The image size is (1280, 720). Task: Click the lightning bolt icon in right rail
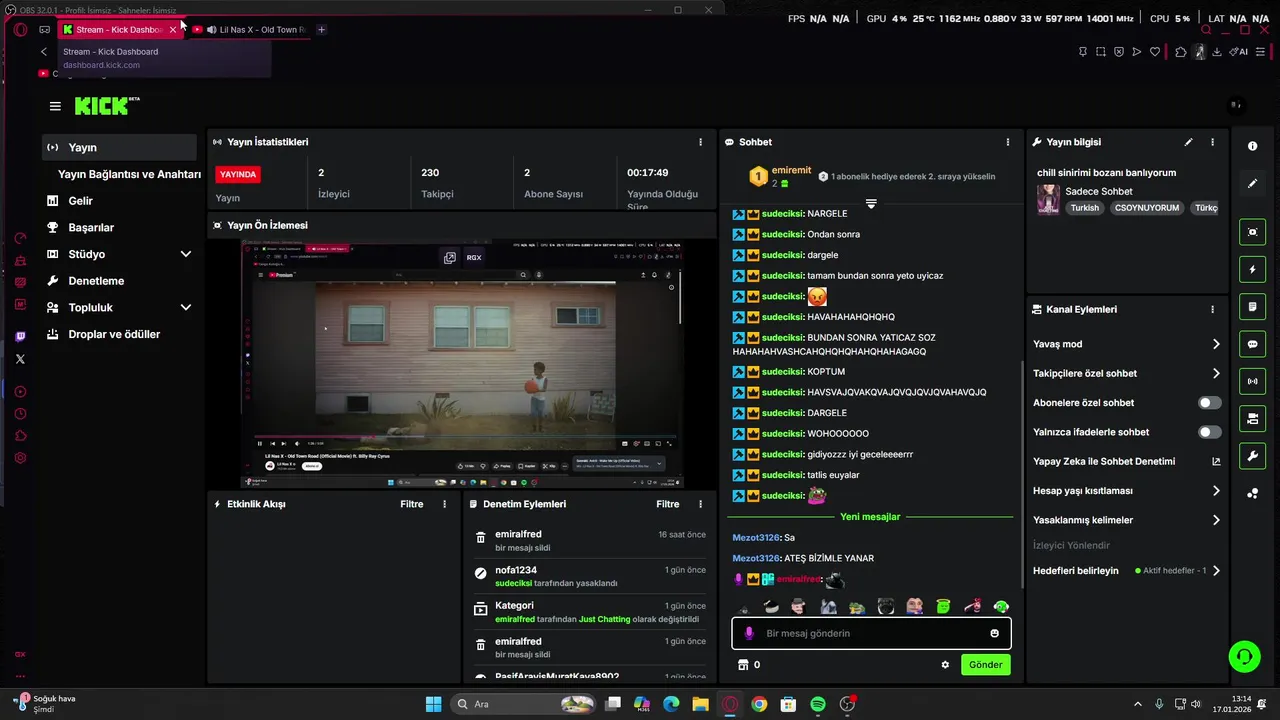point(1252,270)
